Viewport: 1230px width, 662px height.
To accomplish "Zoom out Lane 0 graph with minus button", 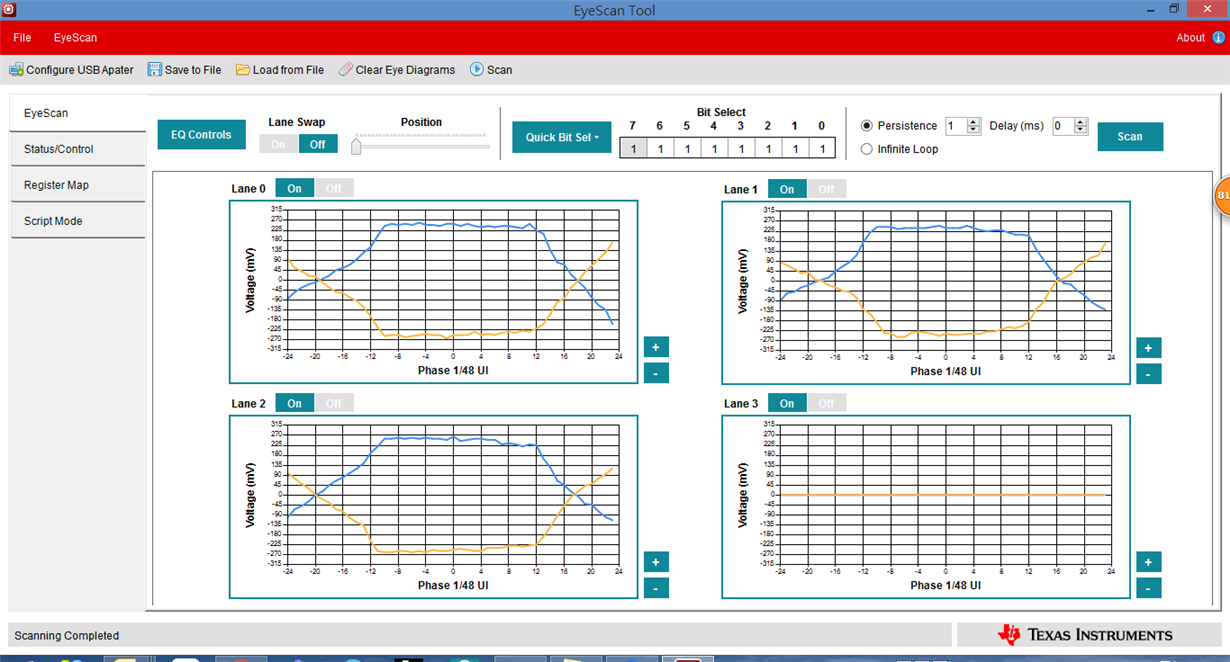I will point(656,373).
